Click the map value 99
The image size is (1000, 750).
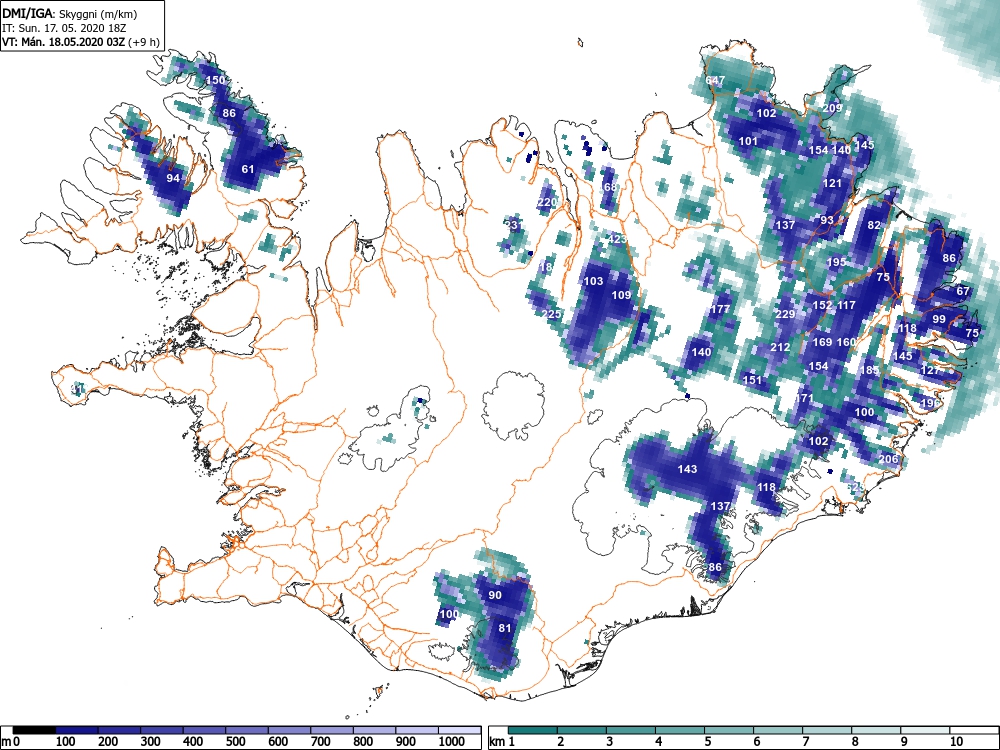click(939, 319)
